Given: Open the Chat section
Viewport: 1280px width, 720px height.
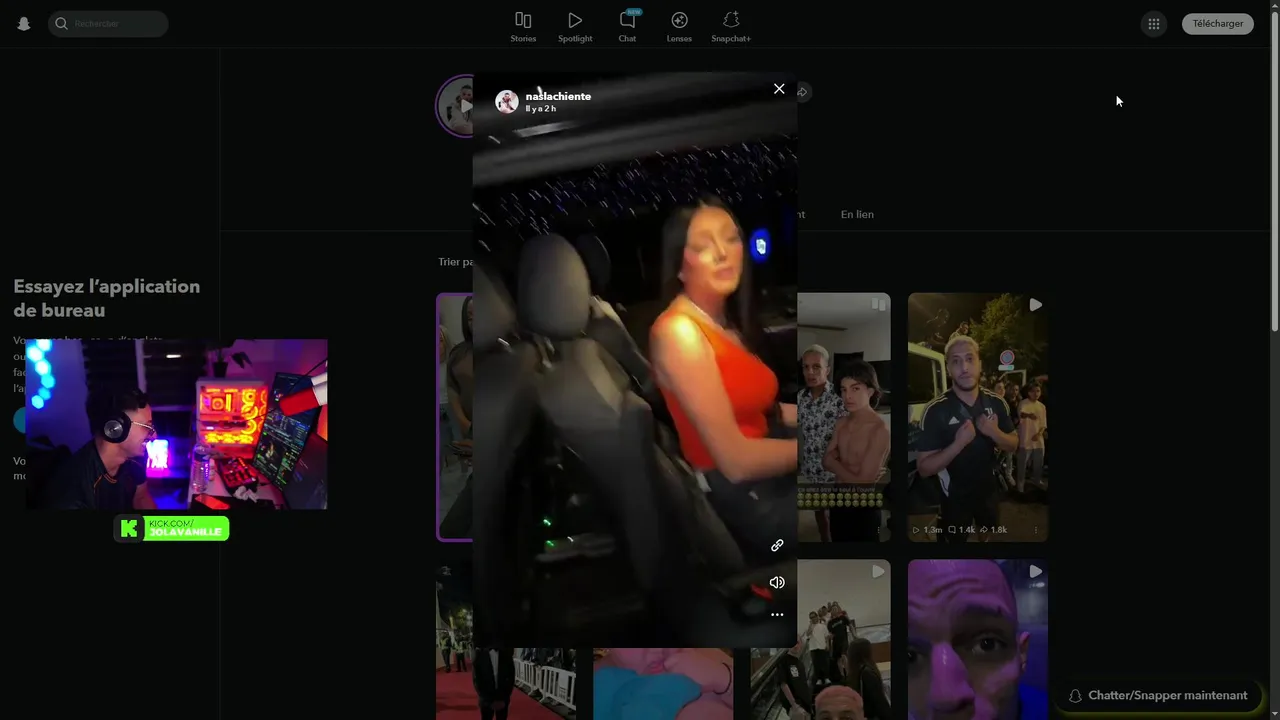Looking at the screenshot, I should coord(627,27).
